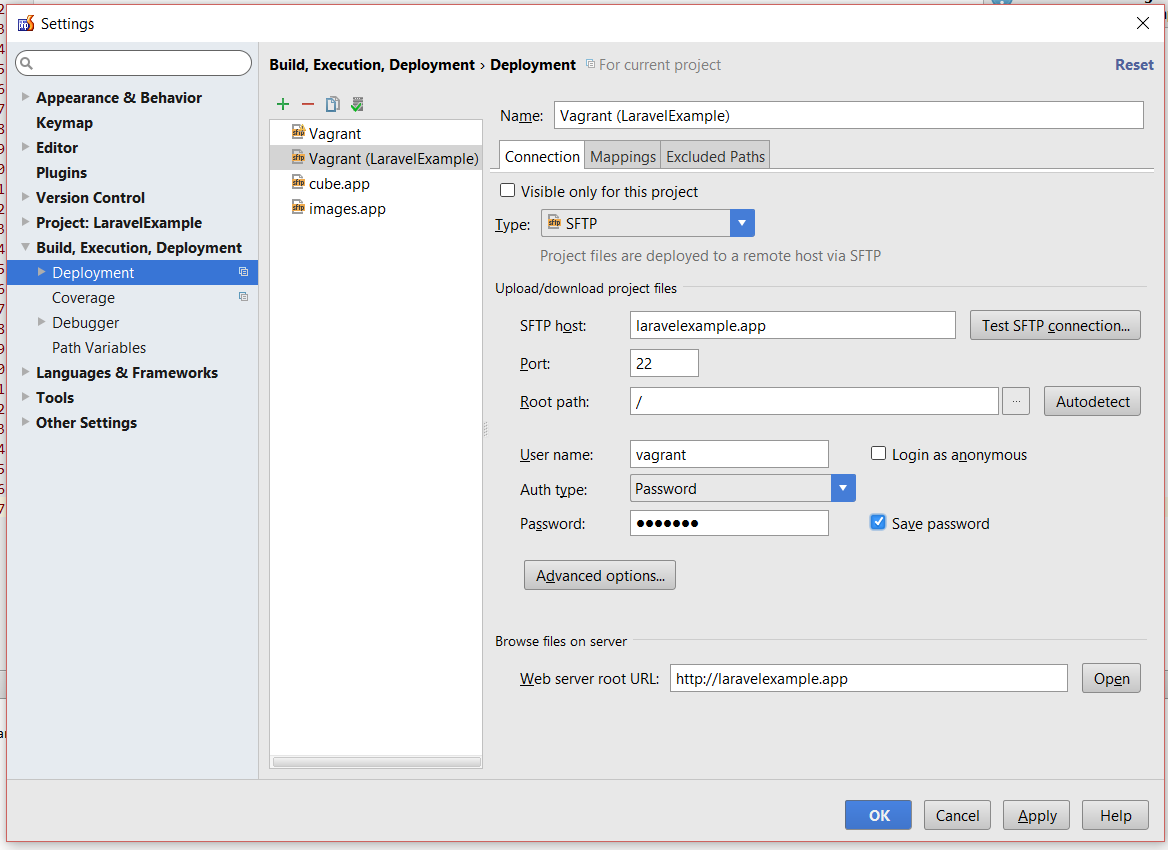The width and height of the screenshot is (1168, 850).
Task: Switch to the Connection tab
Action: coord(542,156)
